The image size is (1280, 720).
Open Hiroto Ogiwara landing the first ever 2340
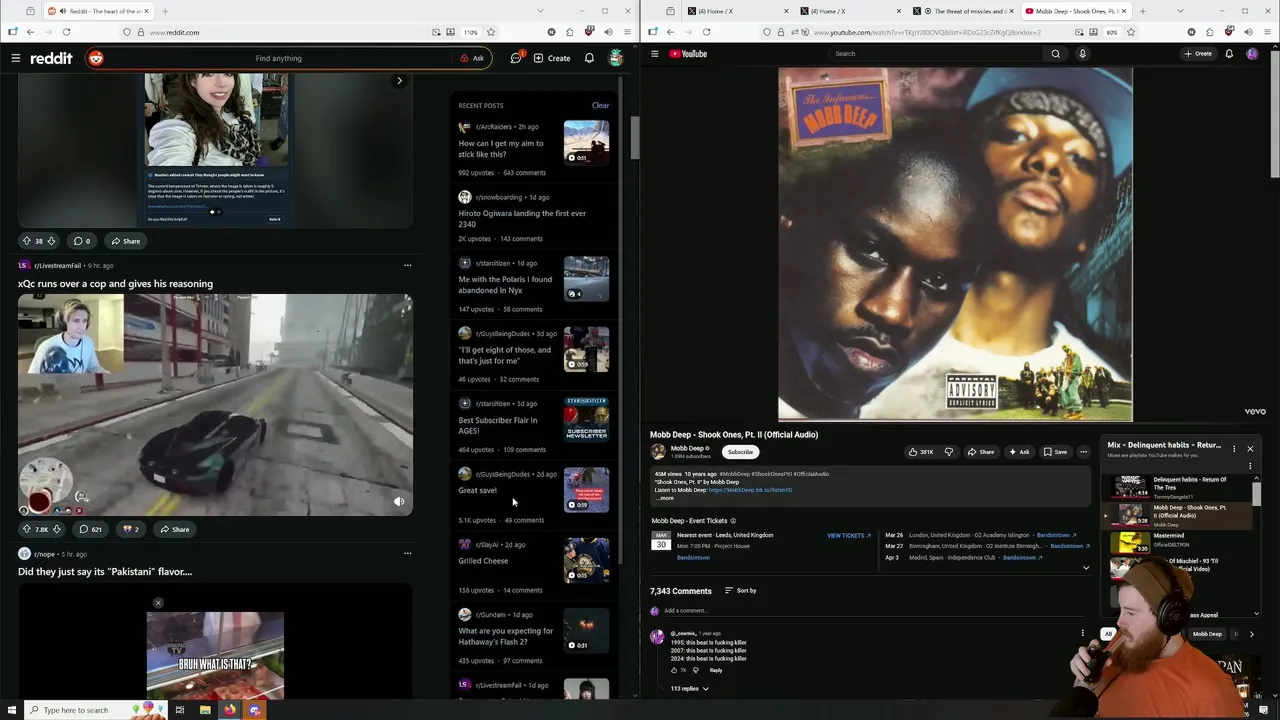pos(522,219)
